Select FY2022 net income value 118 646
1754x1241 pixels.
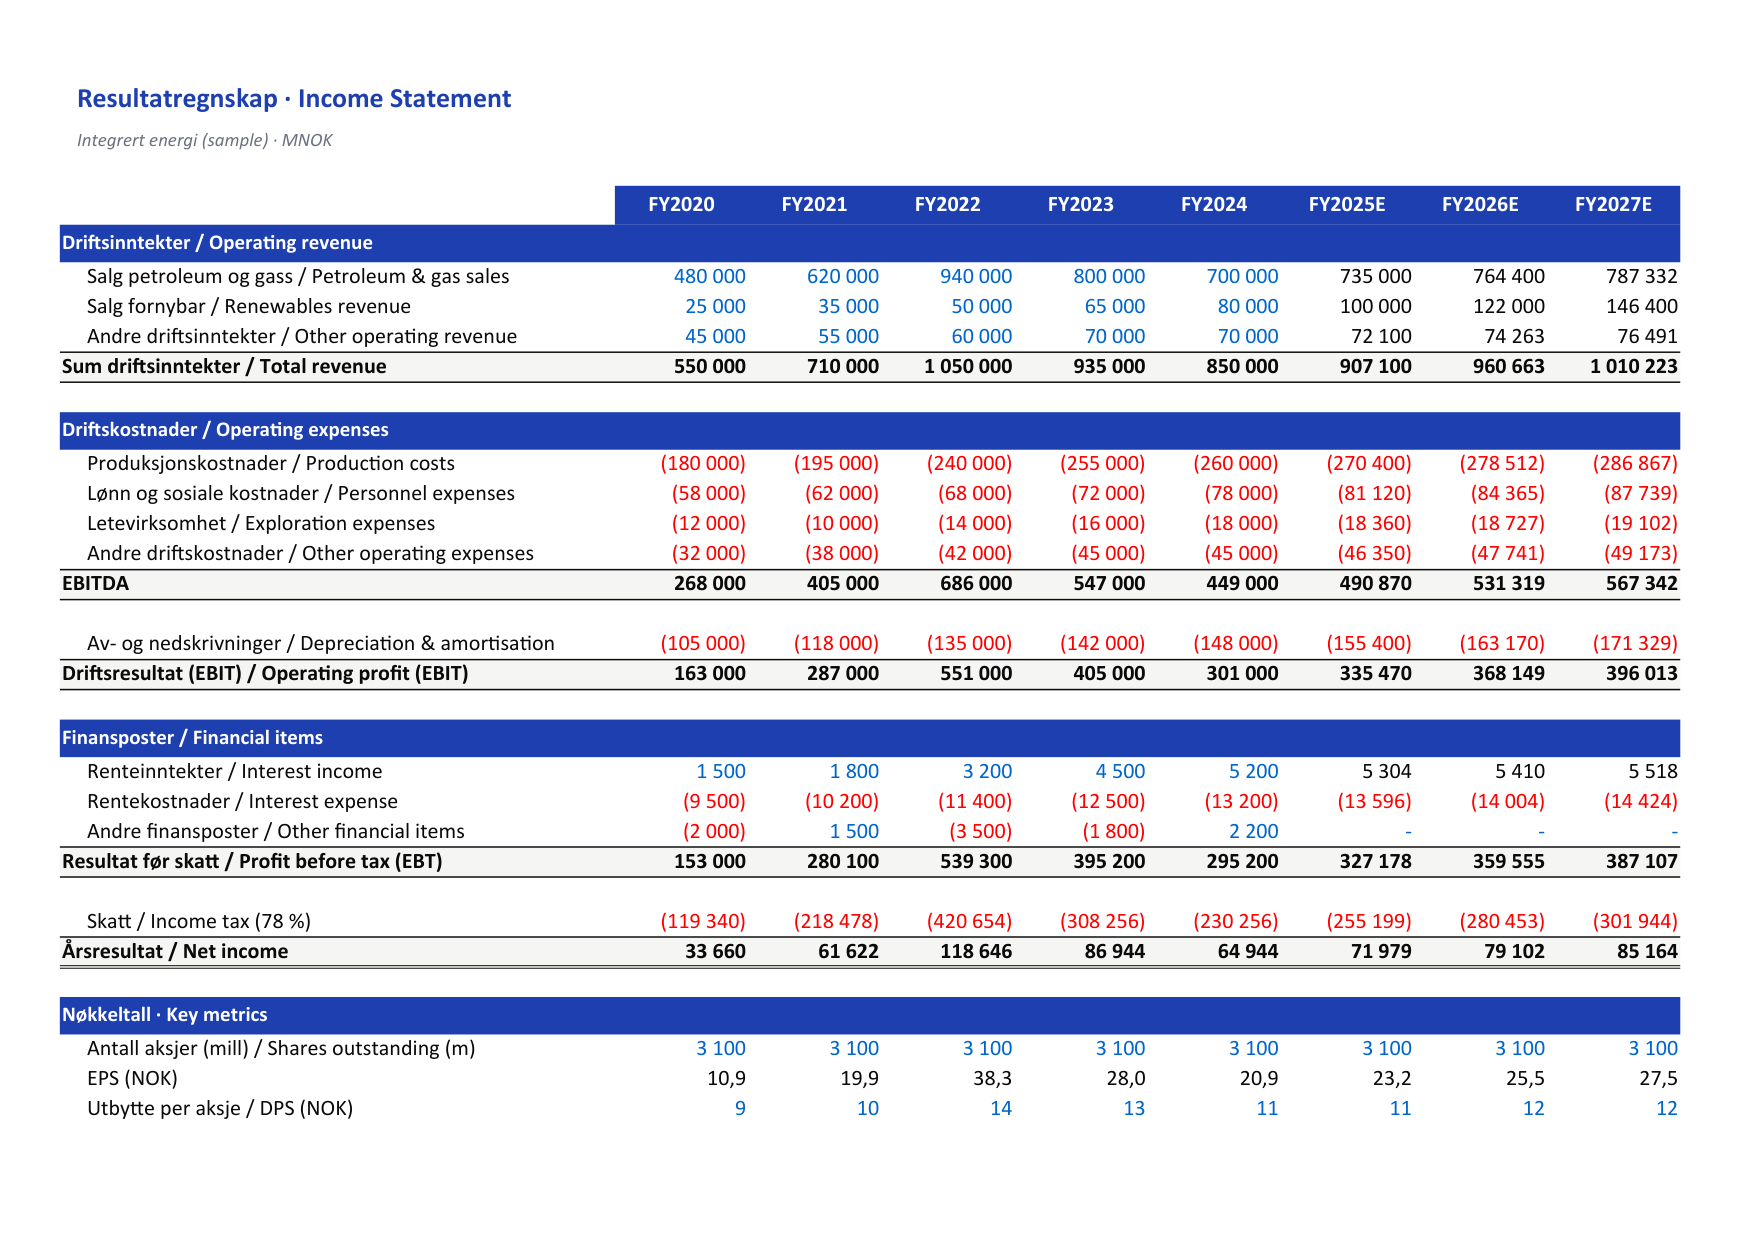coord(975,951)
